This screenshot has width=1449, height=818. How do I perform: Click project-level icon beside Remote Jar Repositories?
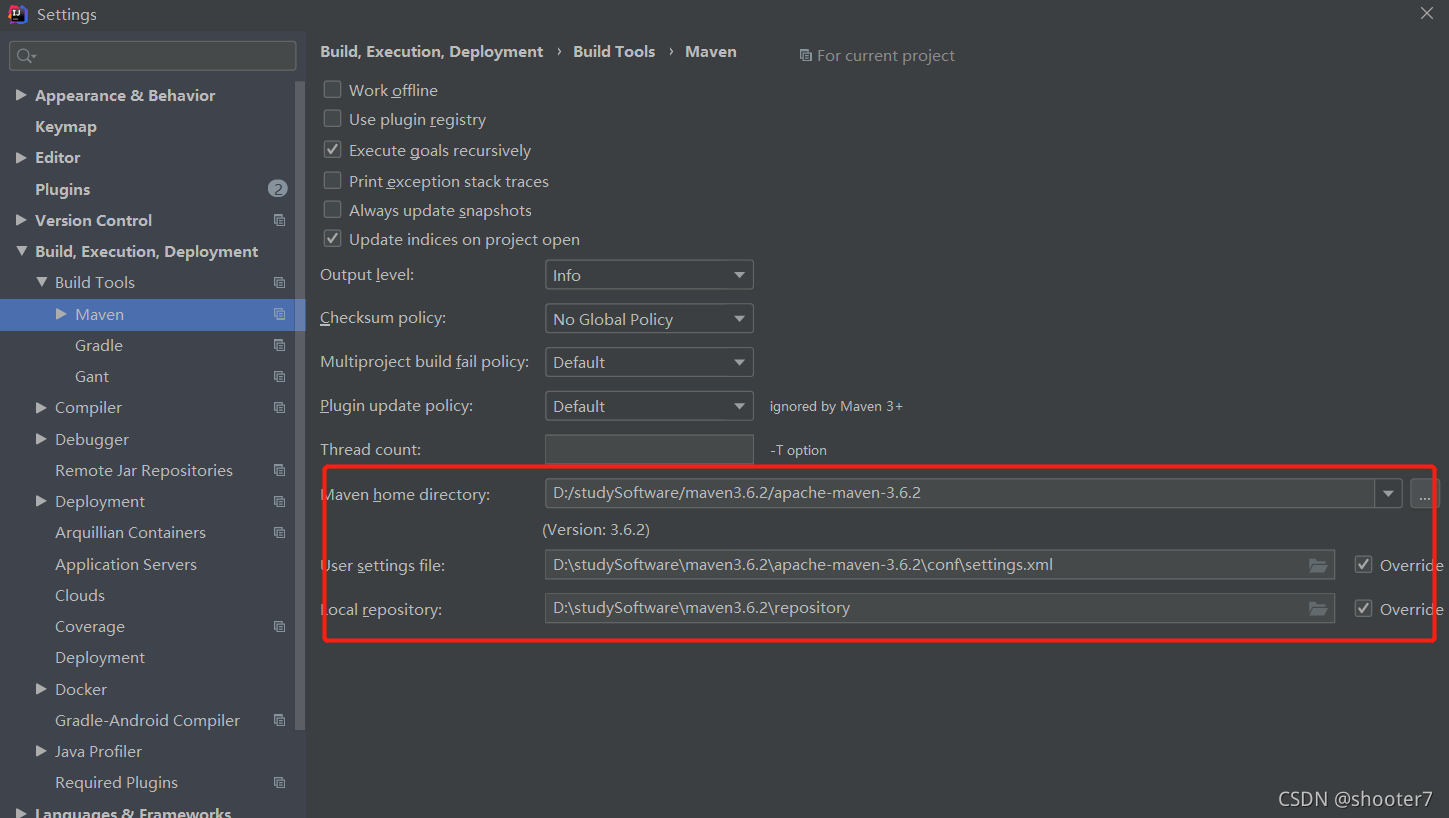click(279, 470)
